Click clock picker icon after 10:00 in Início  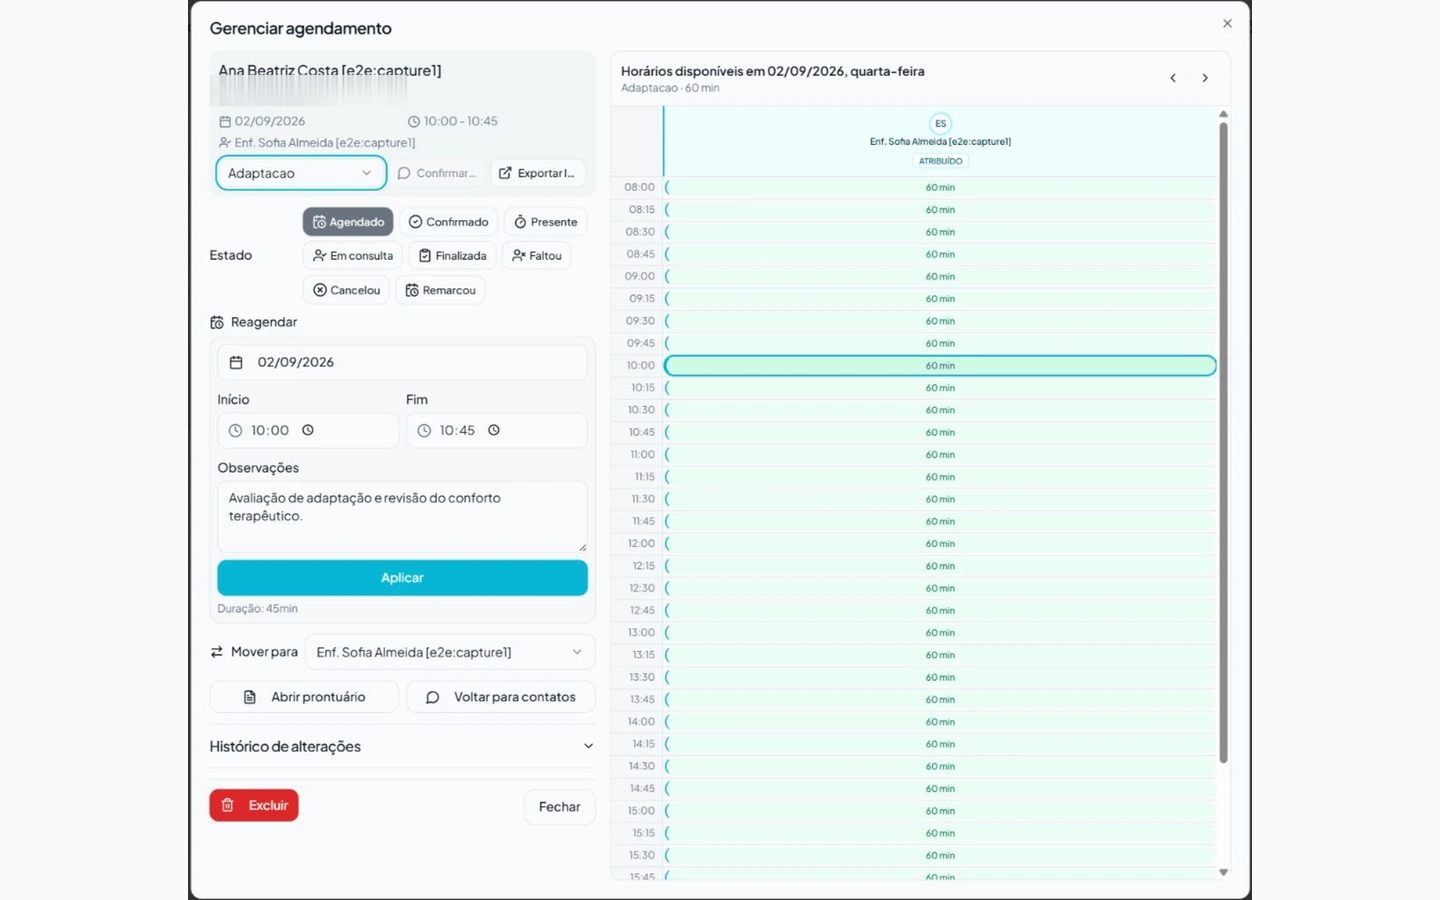[308, 430]
